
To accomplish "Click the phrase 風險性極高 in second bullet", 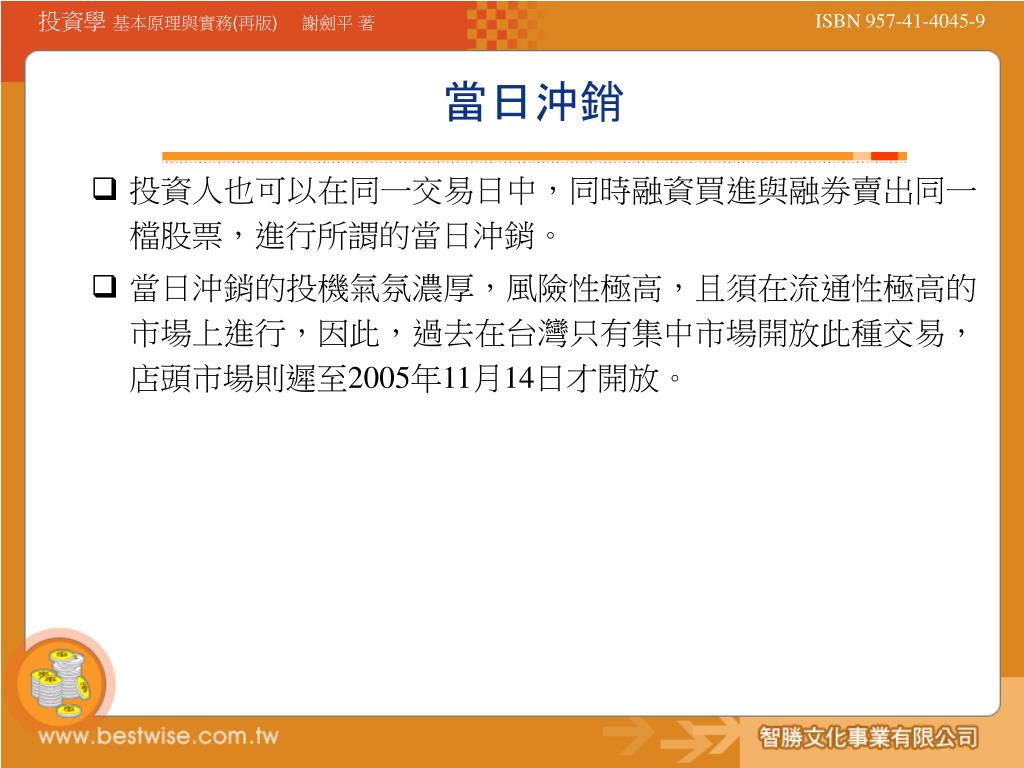I will click(x=584, y=288).
